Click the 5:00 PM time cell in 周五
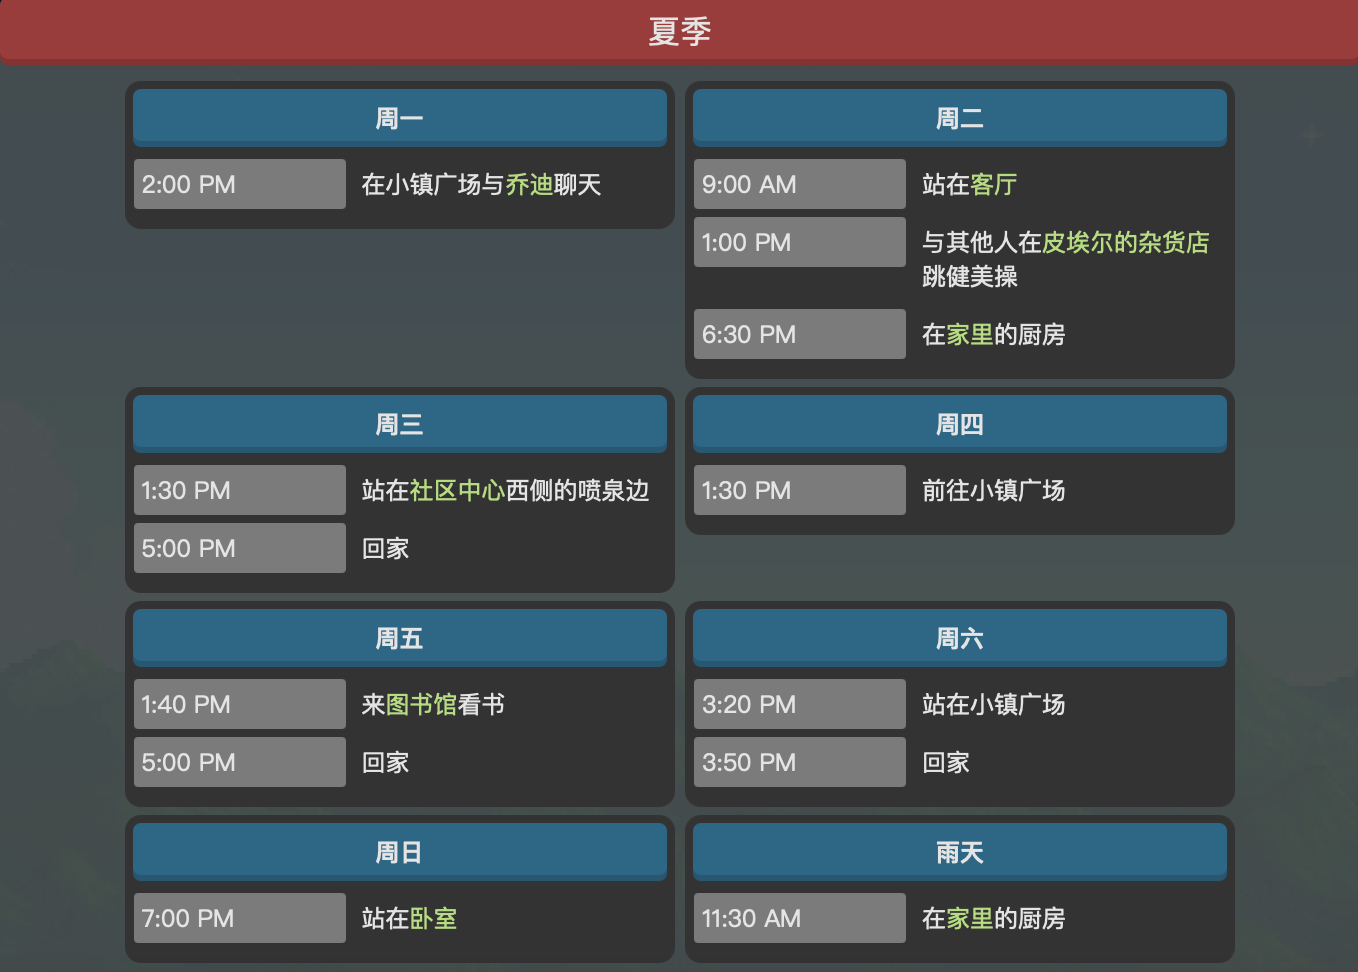This screenshot has width=1358, height=972. coord(240,762)
